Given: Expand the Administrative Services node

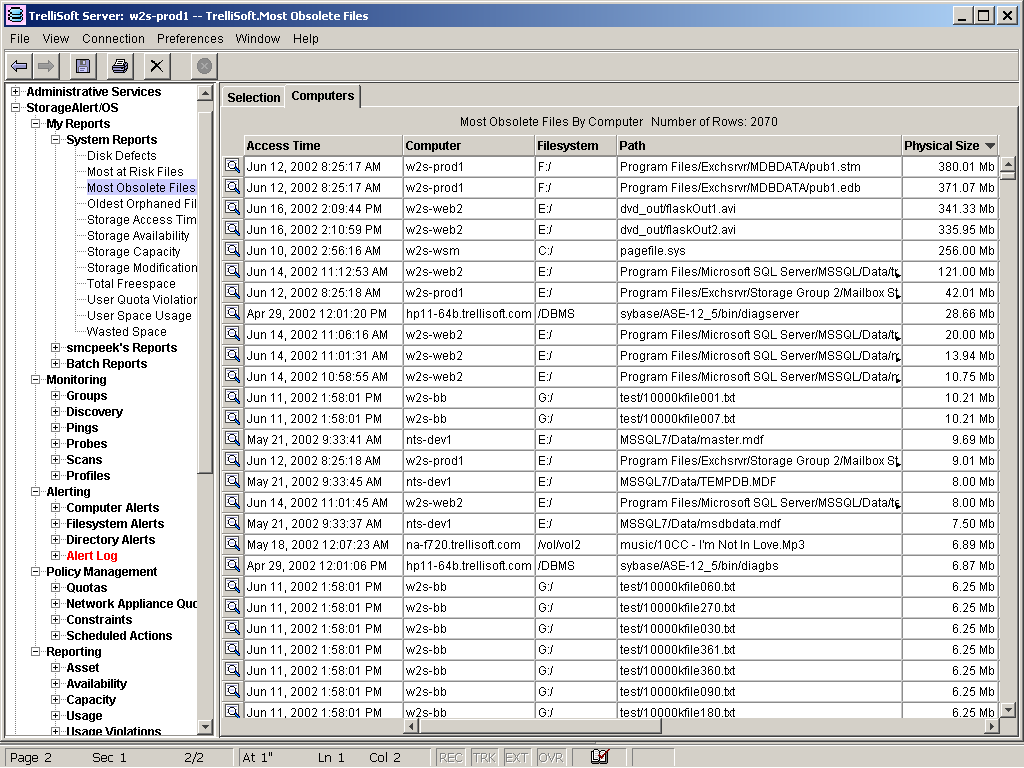Looking at the screenshot, I should (16, 91).
